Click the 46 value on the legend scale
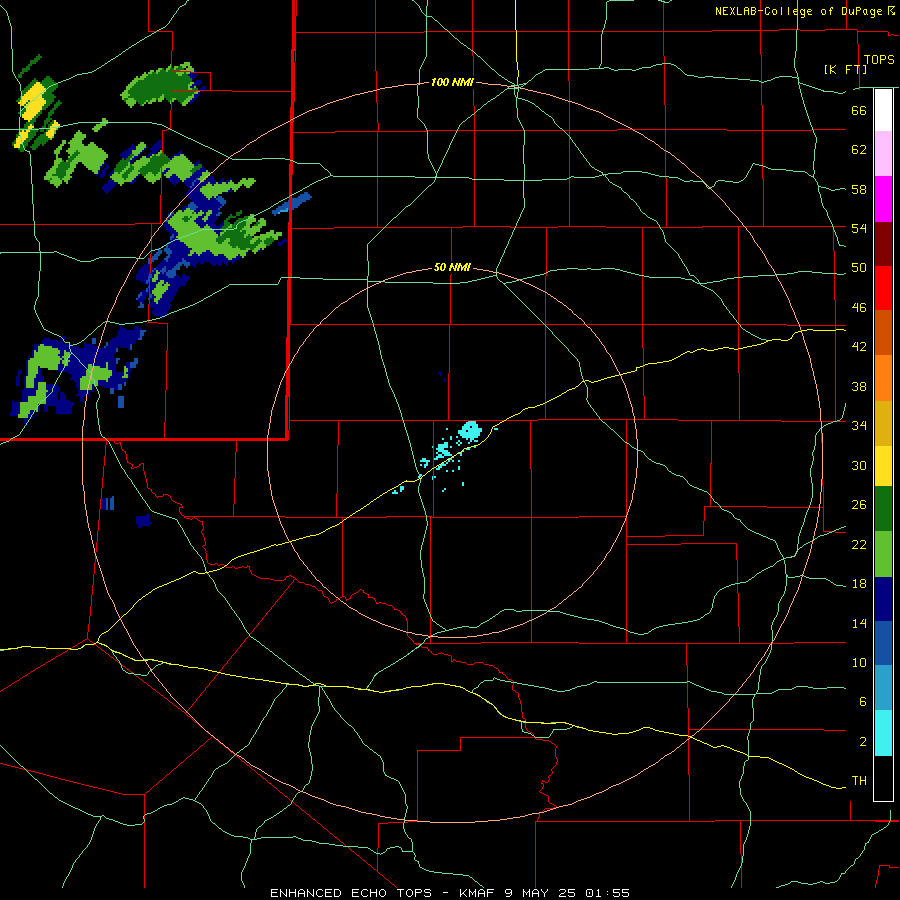 859,308
